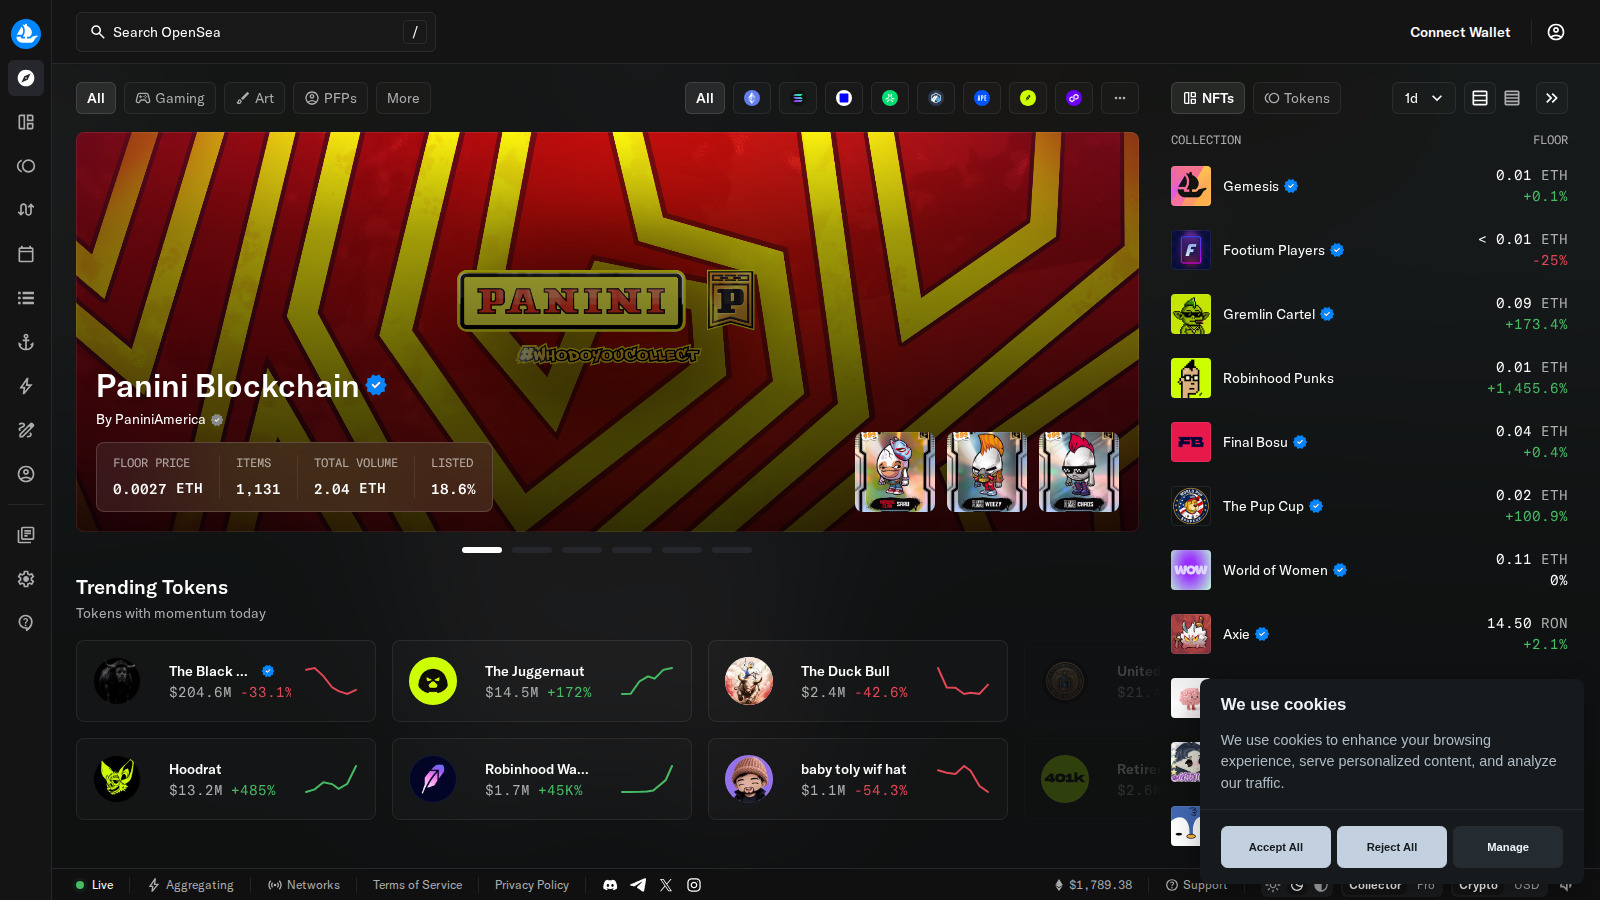
Task: Open the Tokens coin icon in sidebar
Action: point(26,166)
